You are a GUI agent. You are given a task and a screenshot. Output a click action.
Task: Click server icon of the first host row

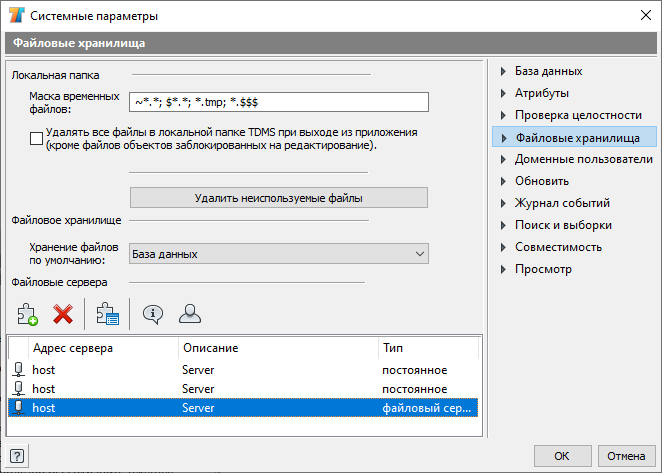18,370
